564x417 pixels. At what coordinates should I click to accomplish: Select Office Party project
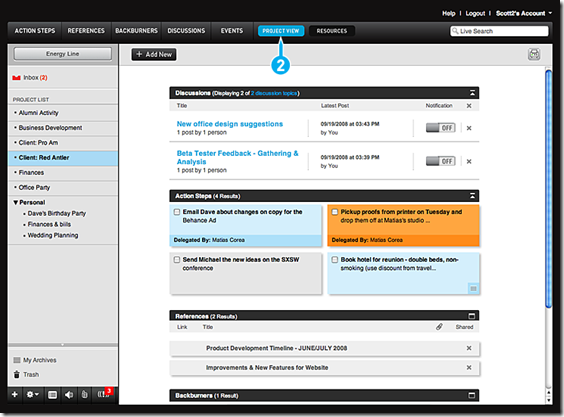pyautogui.click(x=63, y=187)
